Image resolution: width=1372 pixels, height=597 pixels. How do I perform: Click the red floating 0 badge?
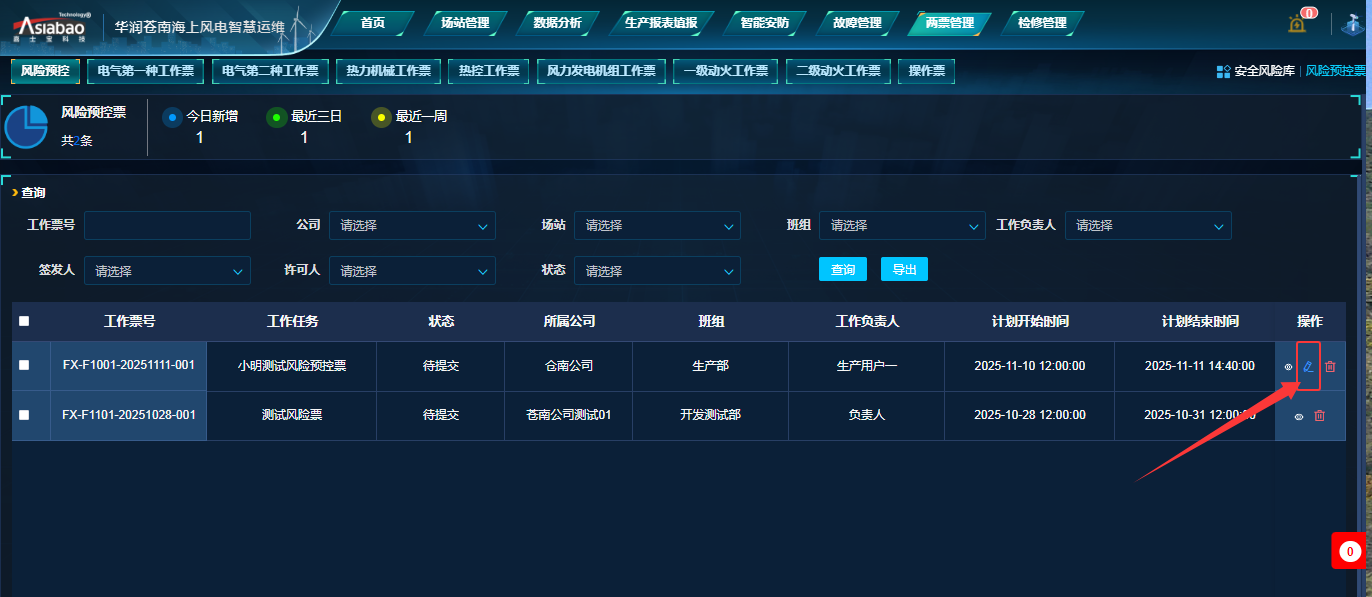coord(1350,551)
